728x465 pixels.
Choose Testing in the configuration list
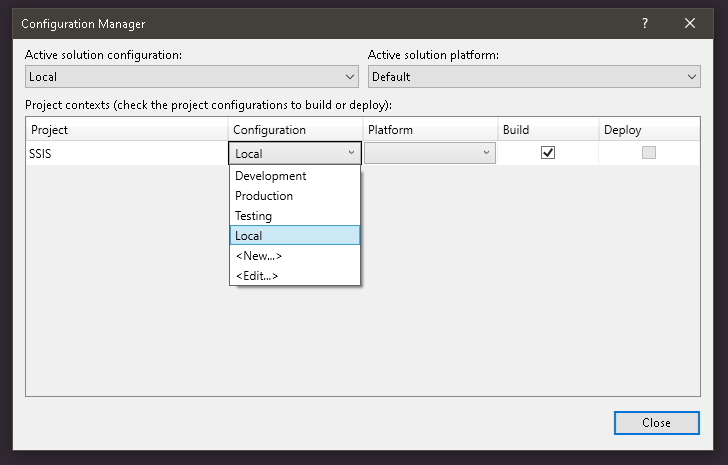pos(254,216)
